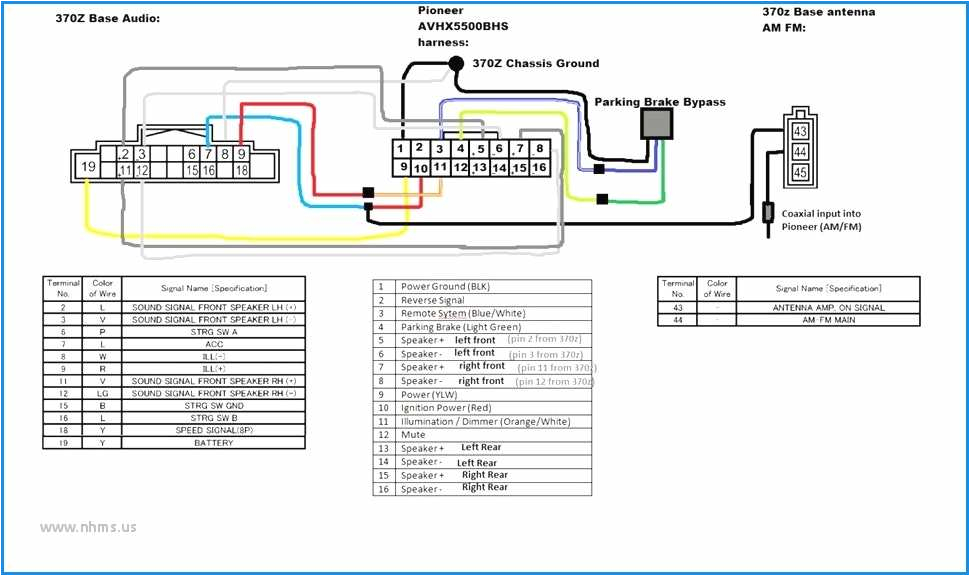The height and width of the screenshot is (576, 970).
Task: Select pin 43 on the antenna connector
Action: tap(800, 131)
